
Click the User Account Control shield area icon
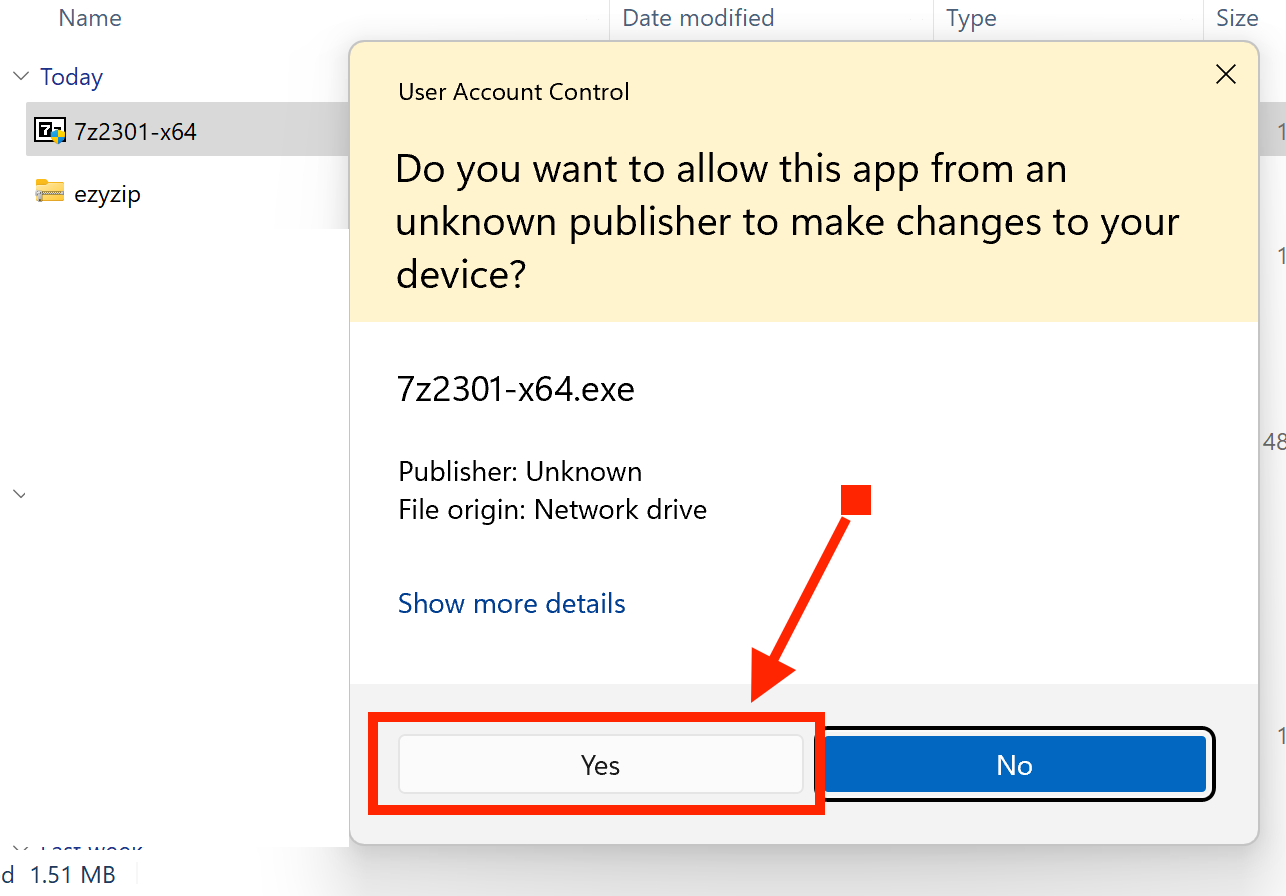click(x=513, y=91)
